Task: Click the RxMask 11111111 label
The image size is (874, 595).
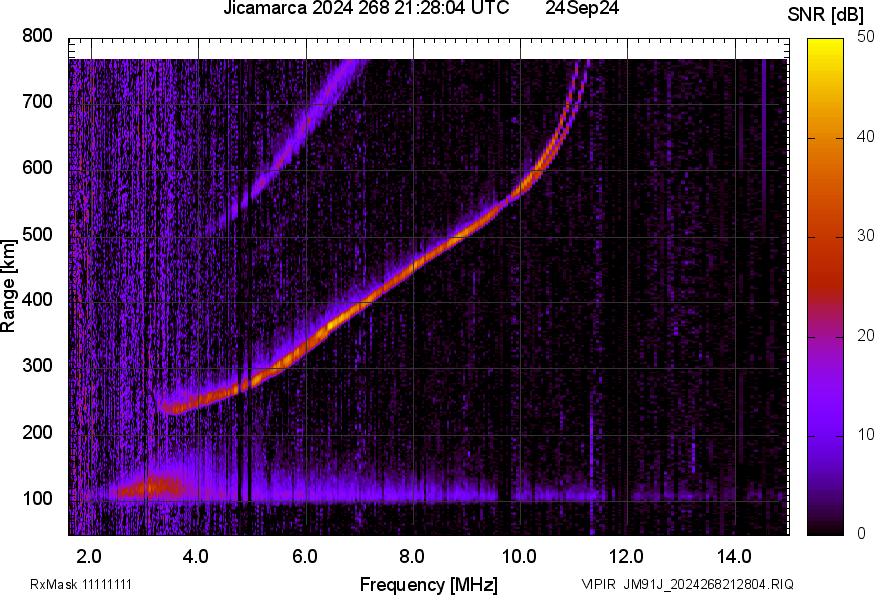Action: click(x=81, y=584)
